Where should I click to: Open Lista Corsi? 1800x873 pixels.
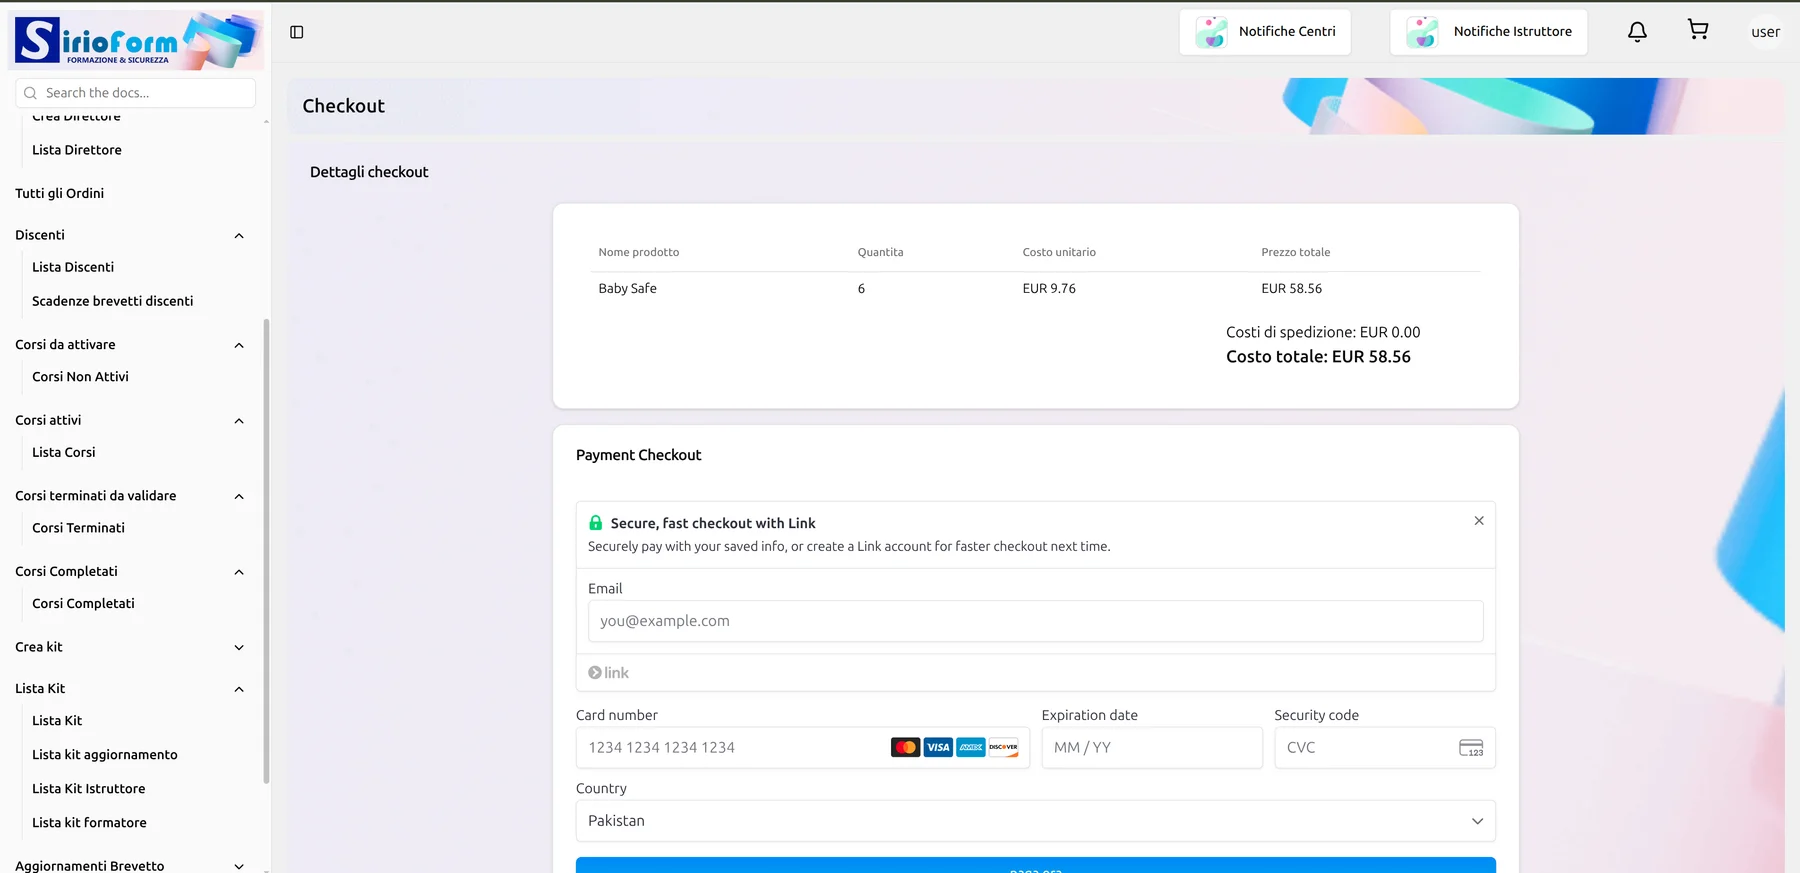coord(64,452)
